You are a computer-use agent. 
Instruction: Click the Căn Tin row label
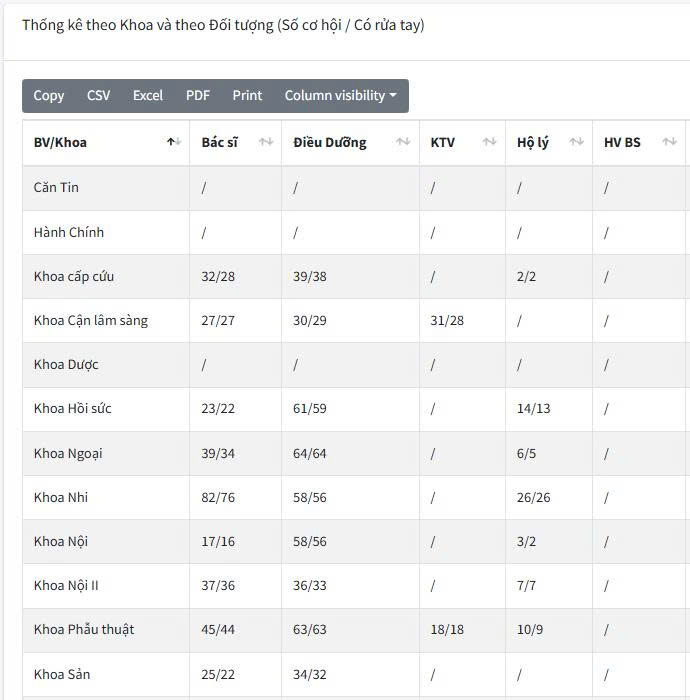coord(56,187)
